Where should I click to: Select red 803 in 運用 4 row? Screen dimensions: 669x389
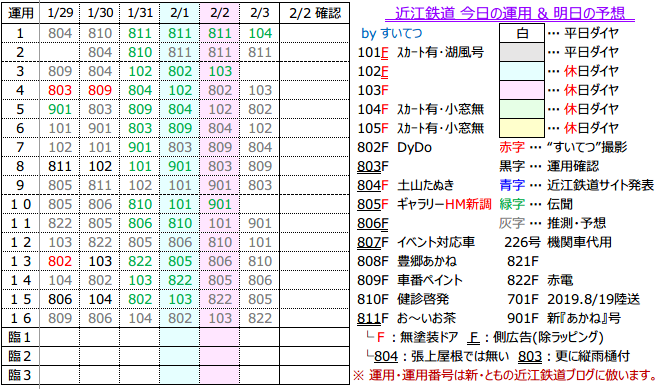click(x=60, y=90)
